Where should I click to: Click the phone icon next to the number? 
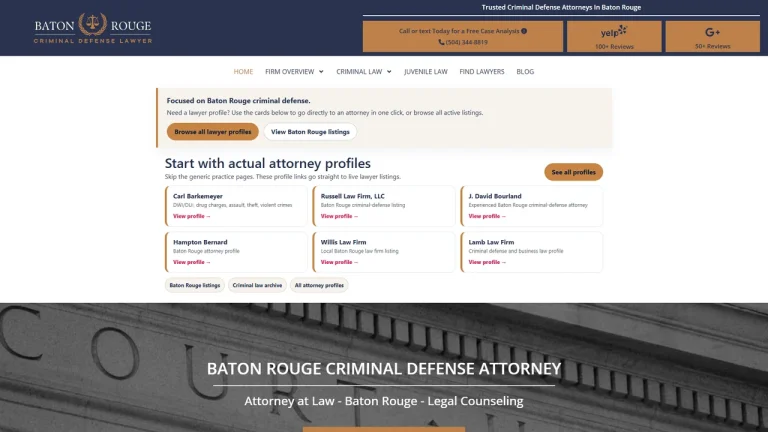(441, 42)
